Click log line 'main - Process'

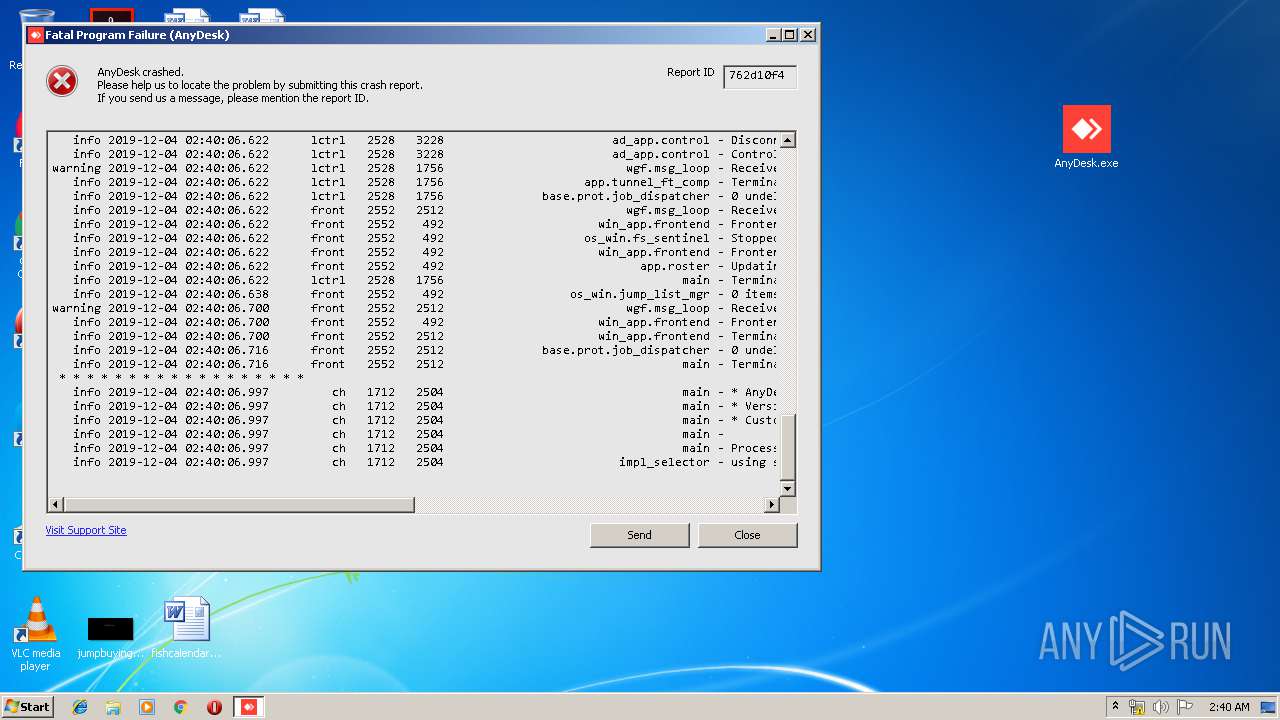414,448
